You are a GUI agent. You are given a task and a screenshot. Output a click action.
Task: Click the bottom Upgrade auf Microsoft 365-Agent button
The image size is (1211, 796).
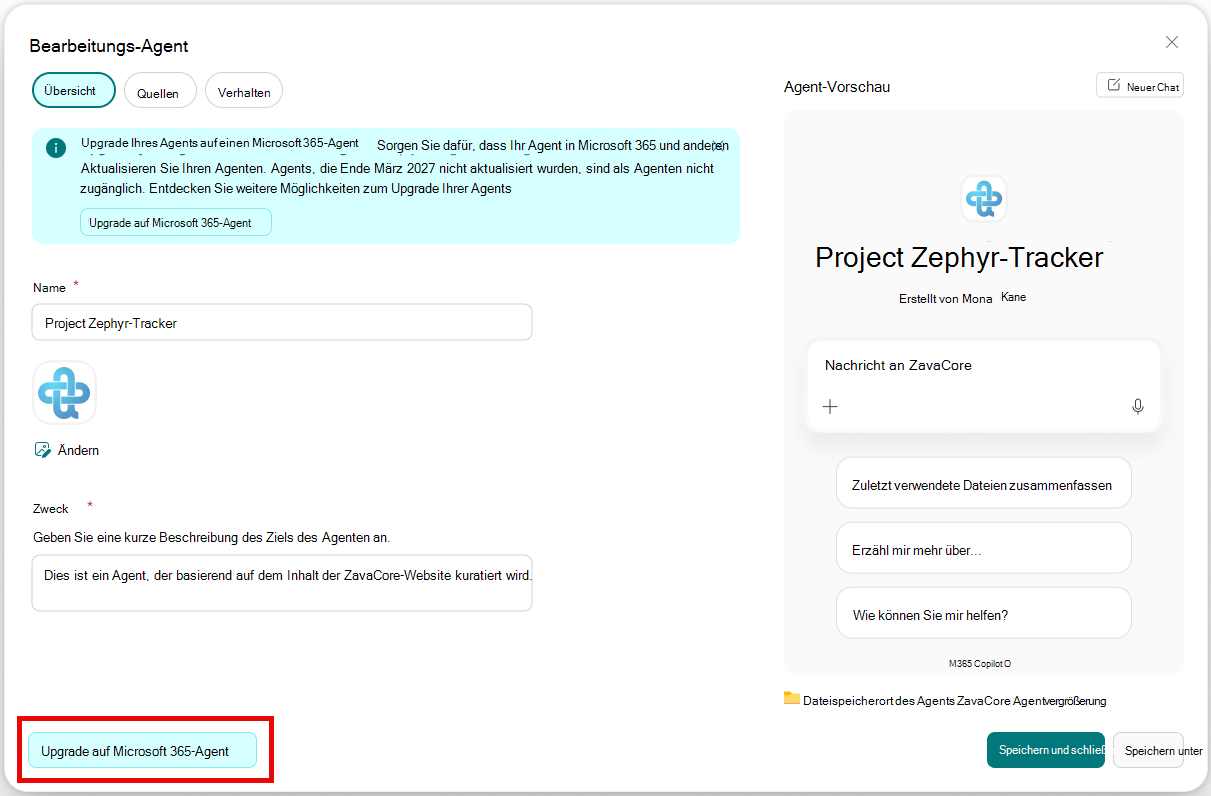coord(142,750)
